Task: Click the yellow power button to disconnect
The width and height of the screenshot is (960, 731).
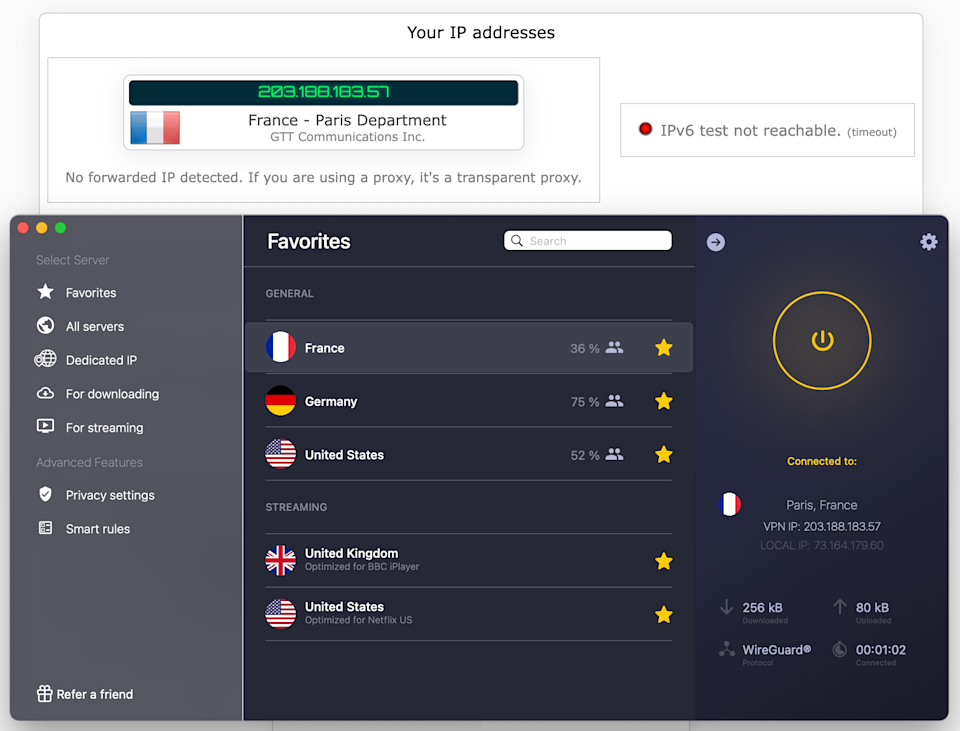Action: pyautogui.click(x=822, y=341)
